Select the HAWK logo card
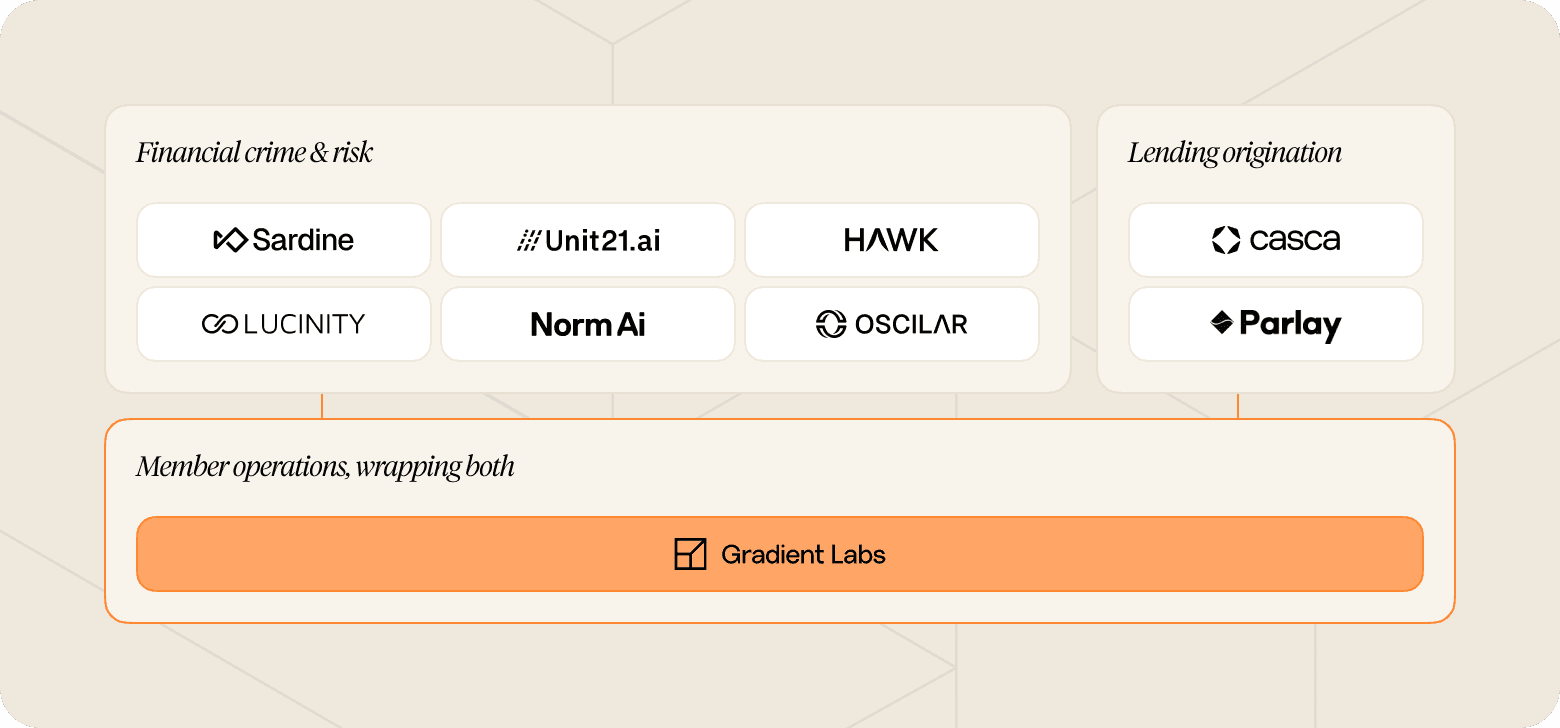 tap(892, 240)
